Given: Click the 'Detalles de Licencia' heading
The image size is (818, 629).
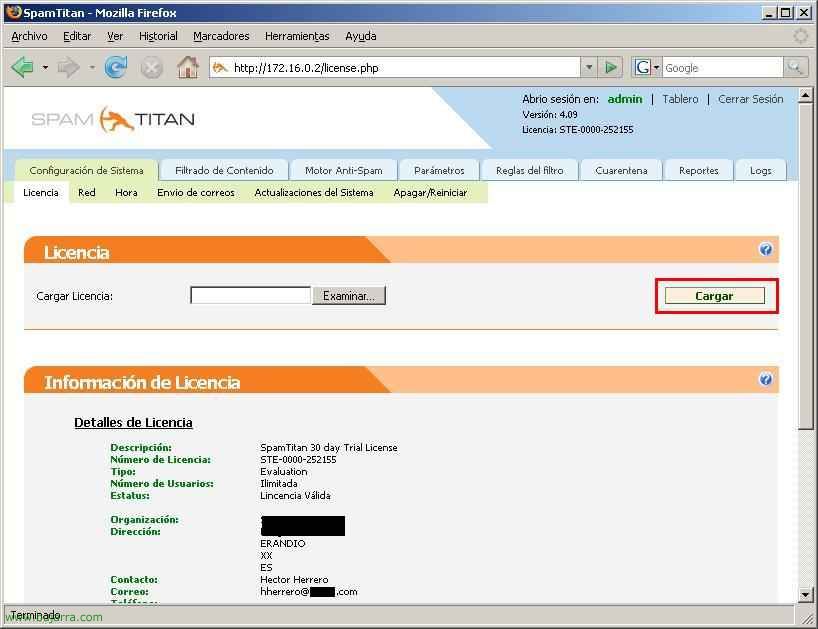Looking at the screenshot, I should tap(134, 422).
